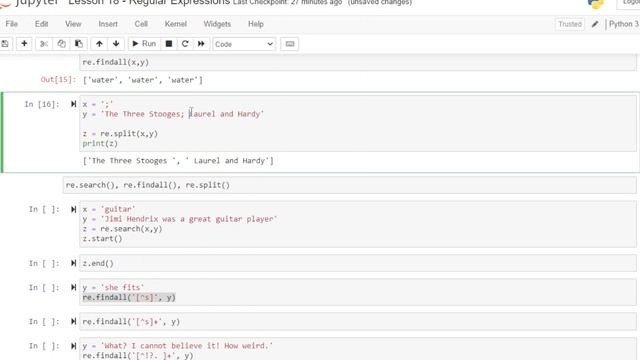
Task: Run the re.findall('[^s]+', y) cell via its icon
Action: click(x=73, y=322)
